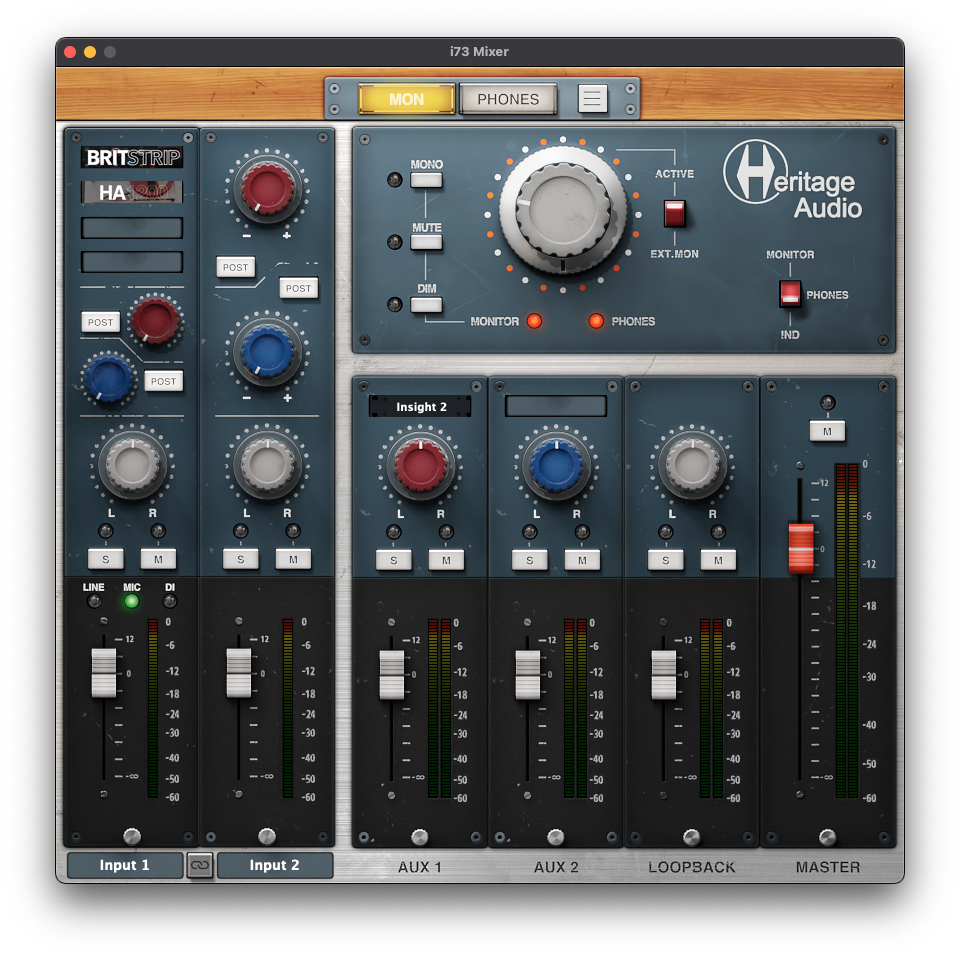Screen dimensions: 960x957
Task: Click the Input 1 fader handle
Action: click(104, 673)
